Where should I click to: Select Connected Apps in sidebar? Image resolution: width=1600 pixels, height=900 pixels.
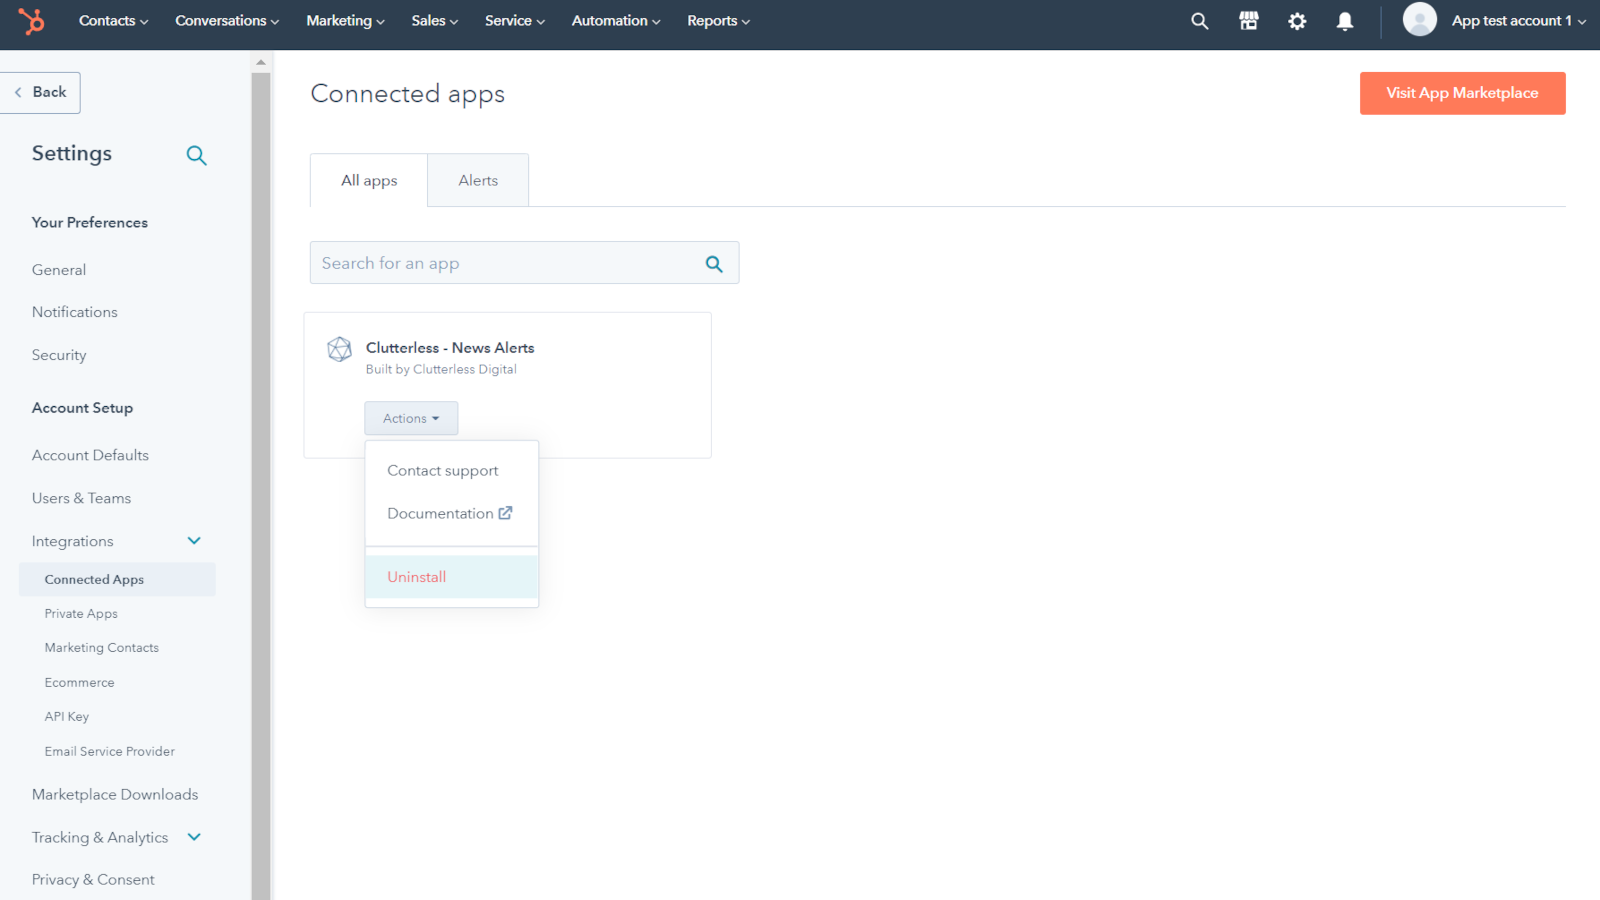(x=117, y=579)
